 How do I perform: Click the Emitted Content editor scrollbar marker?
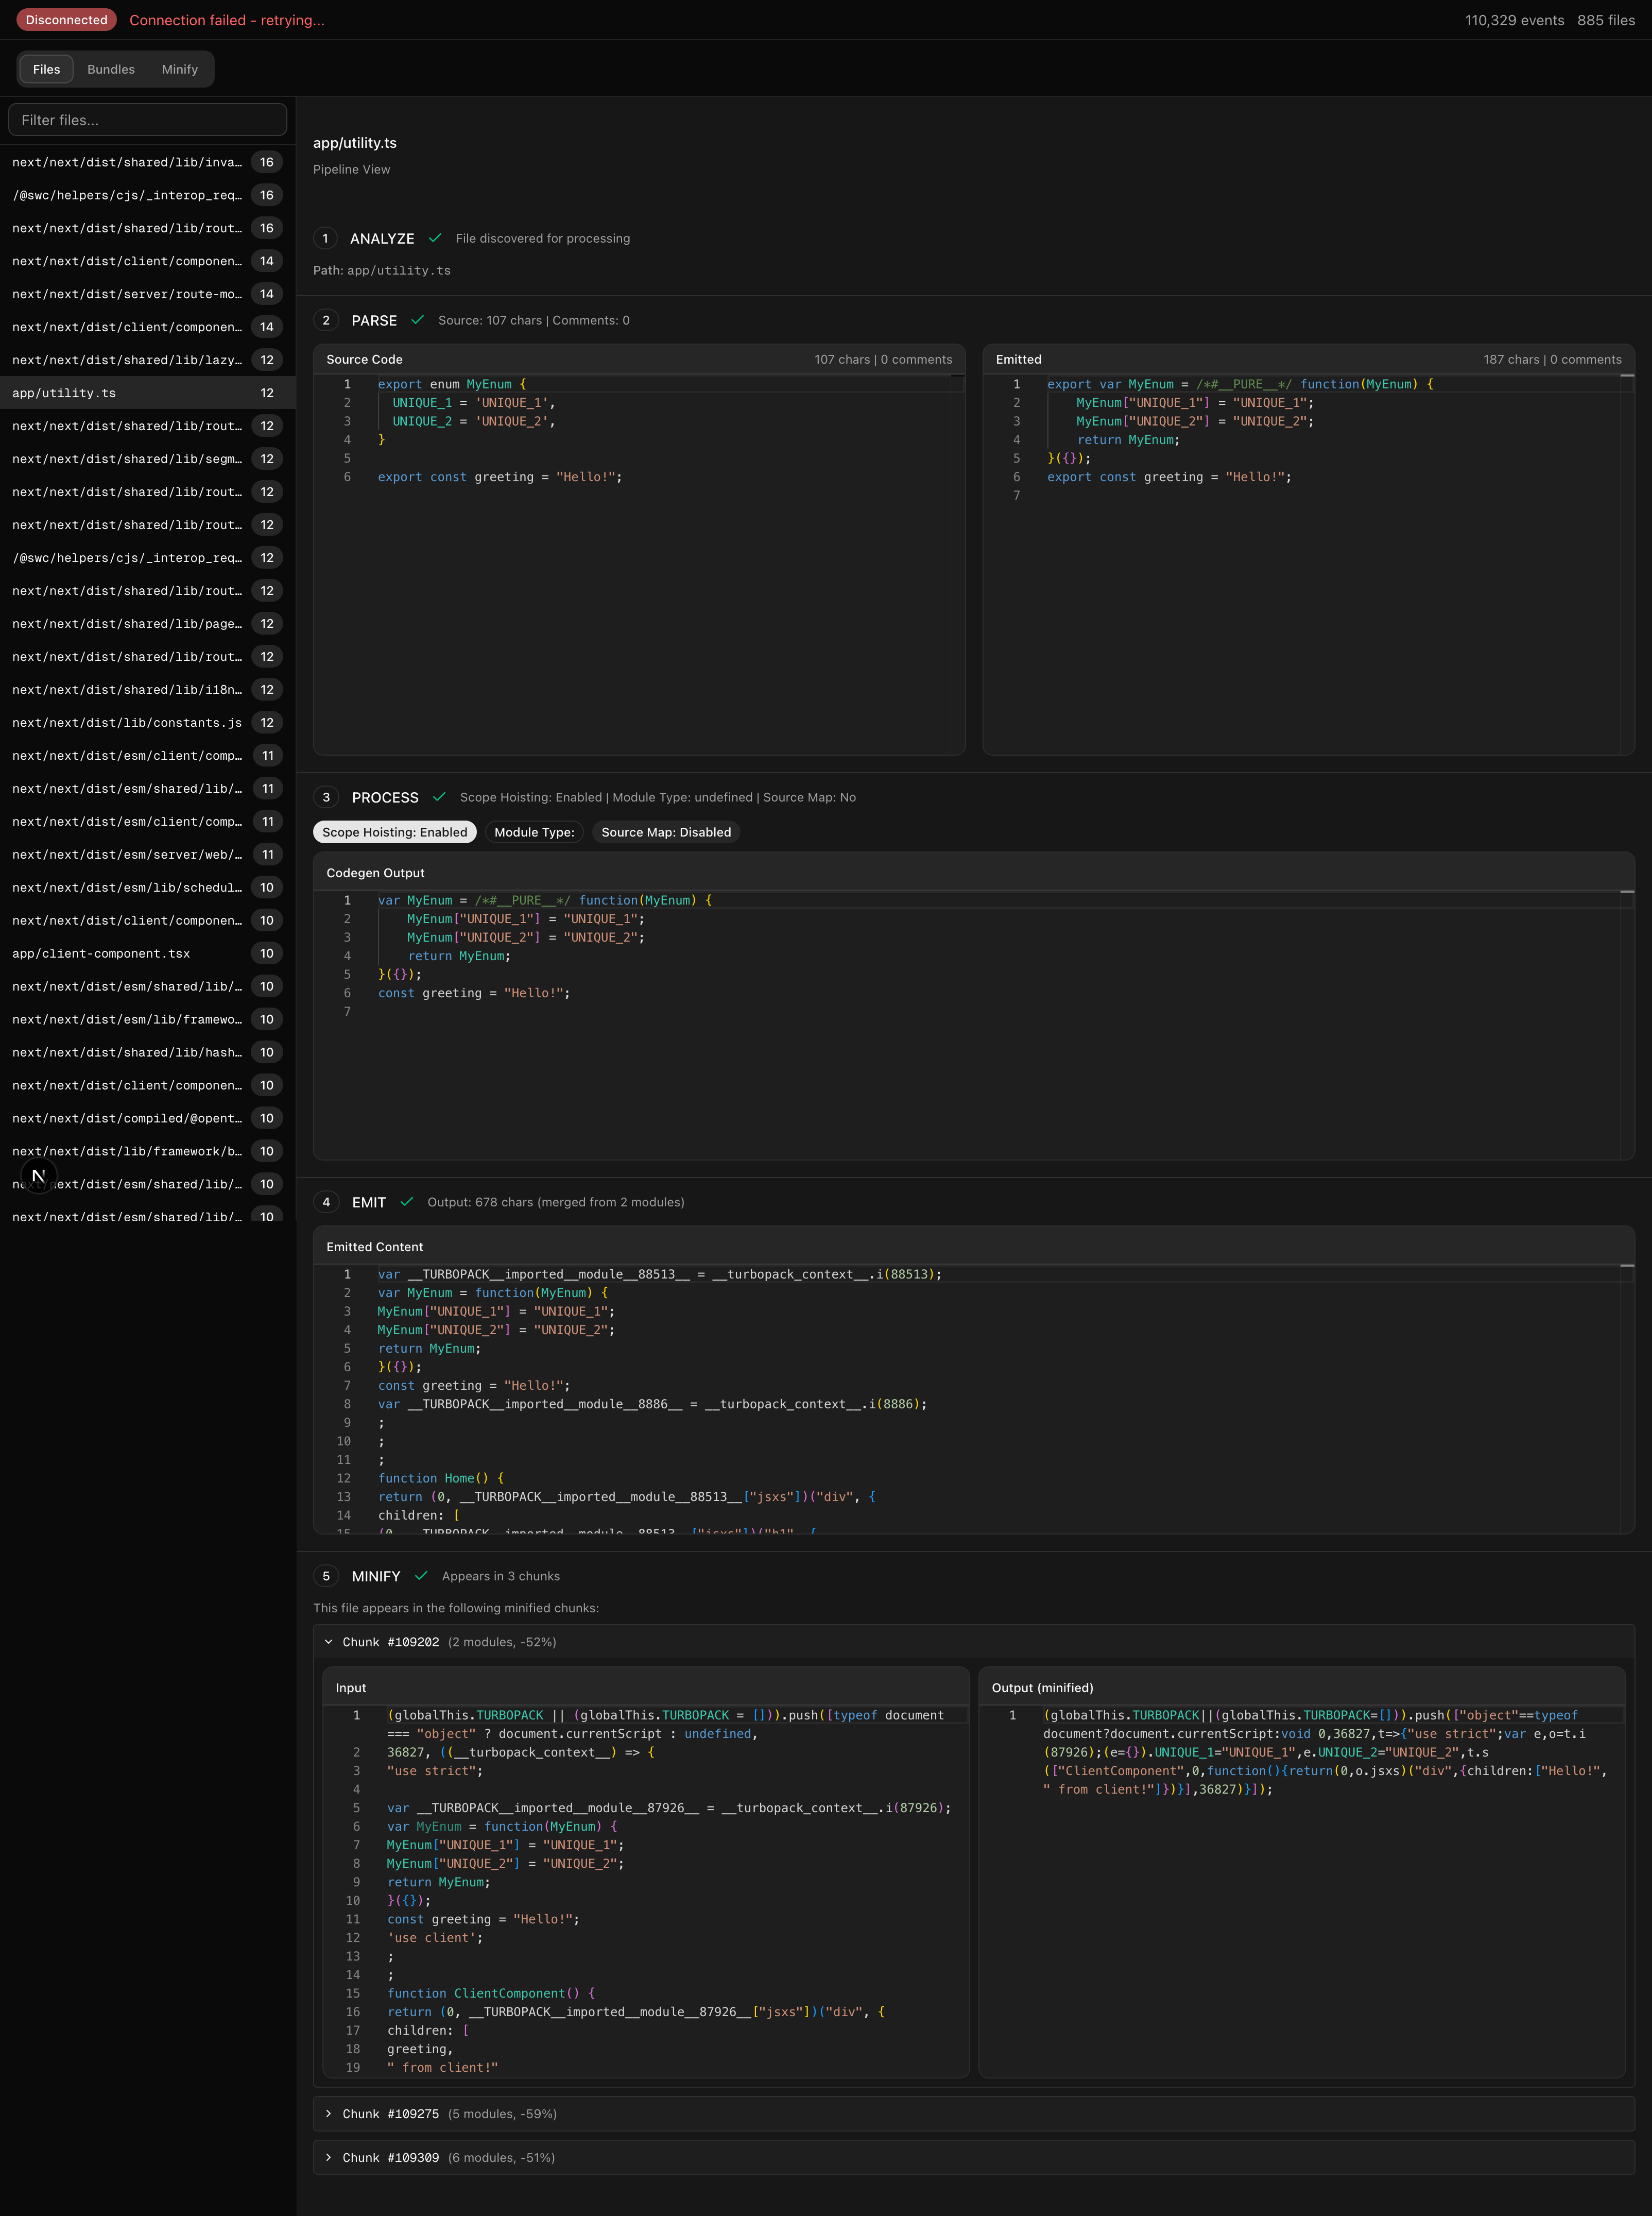[x=1627, y=1266]
